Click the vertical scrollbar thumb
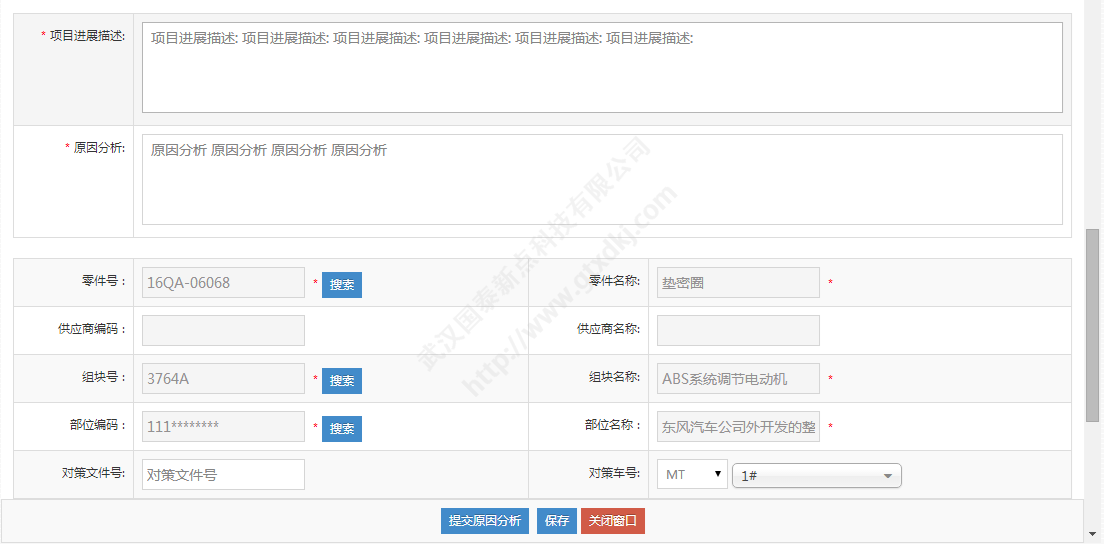 (1092, 325)
